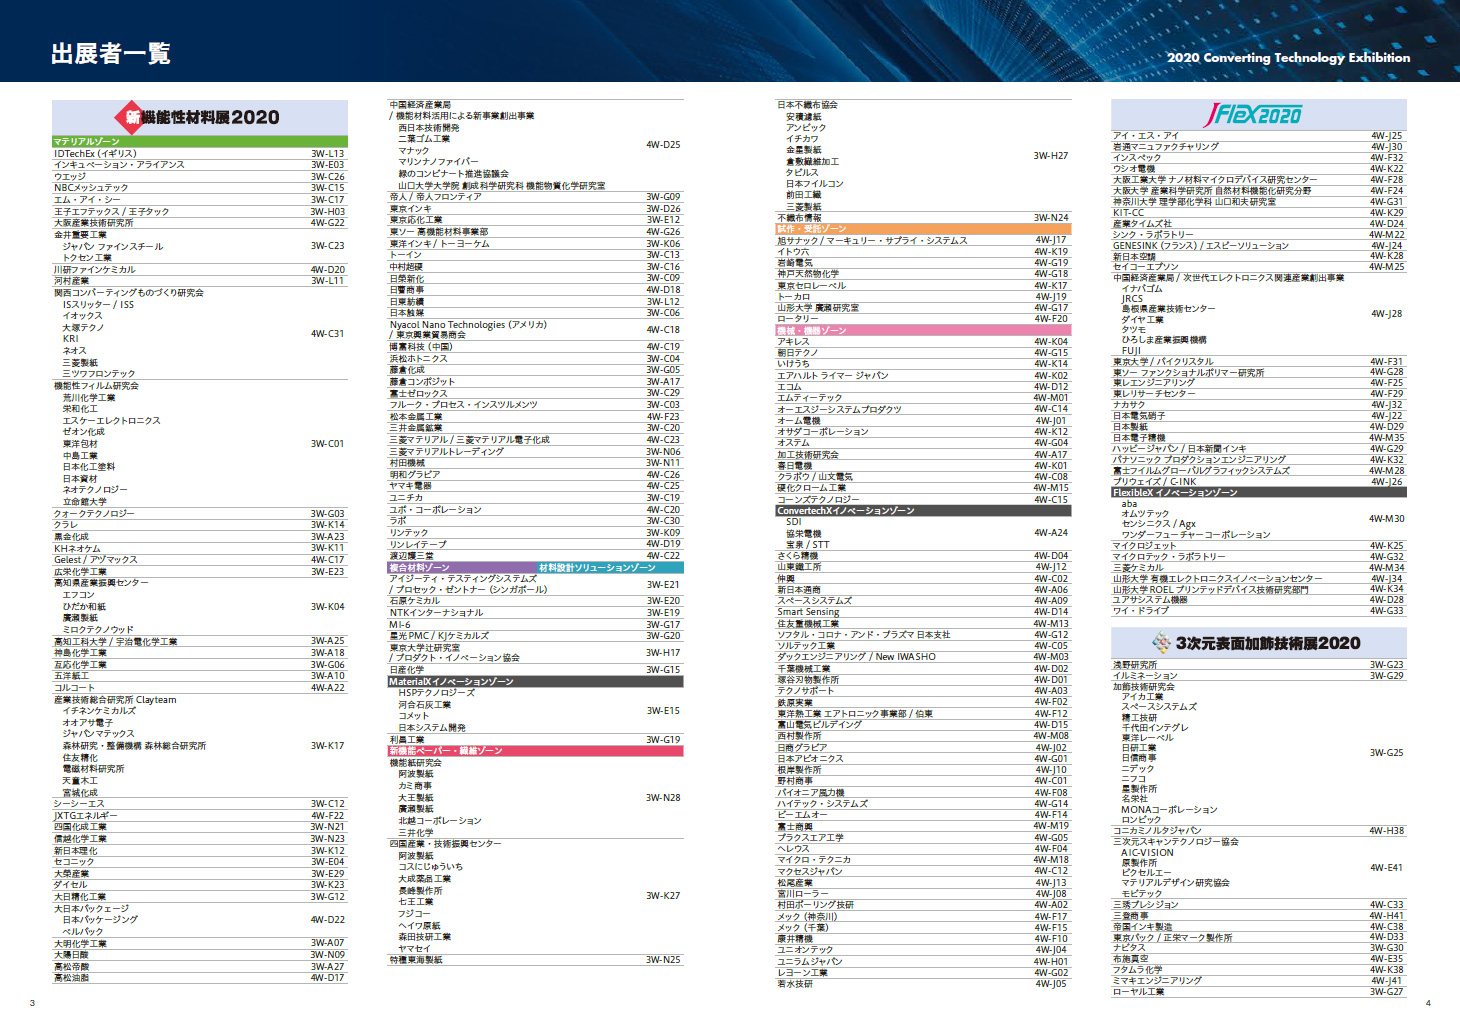
Task: Select the '不織布情報' row
Action: point(923,217)
